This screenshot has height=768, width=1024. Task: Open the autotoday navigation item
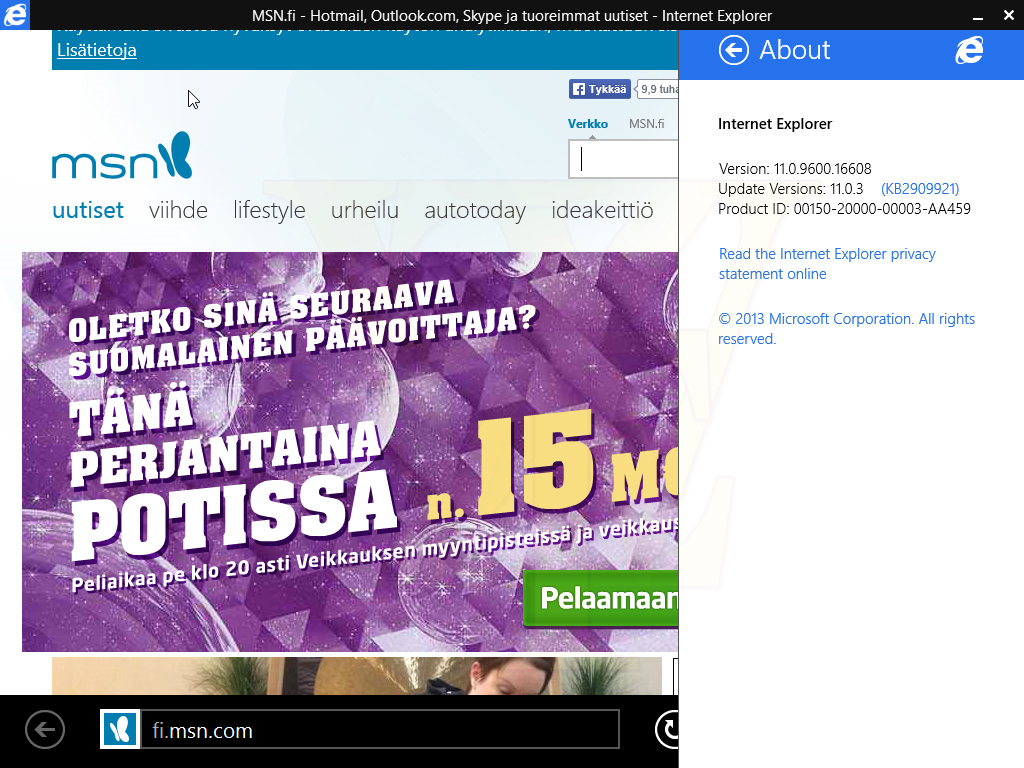[475, 211]
